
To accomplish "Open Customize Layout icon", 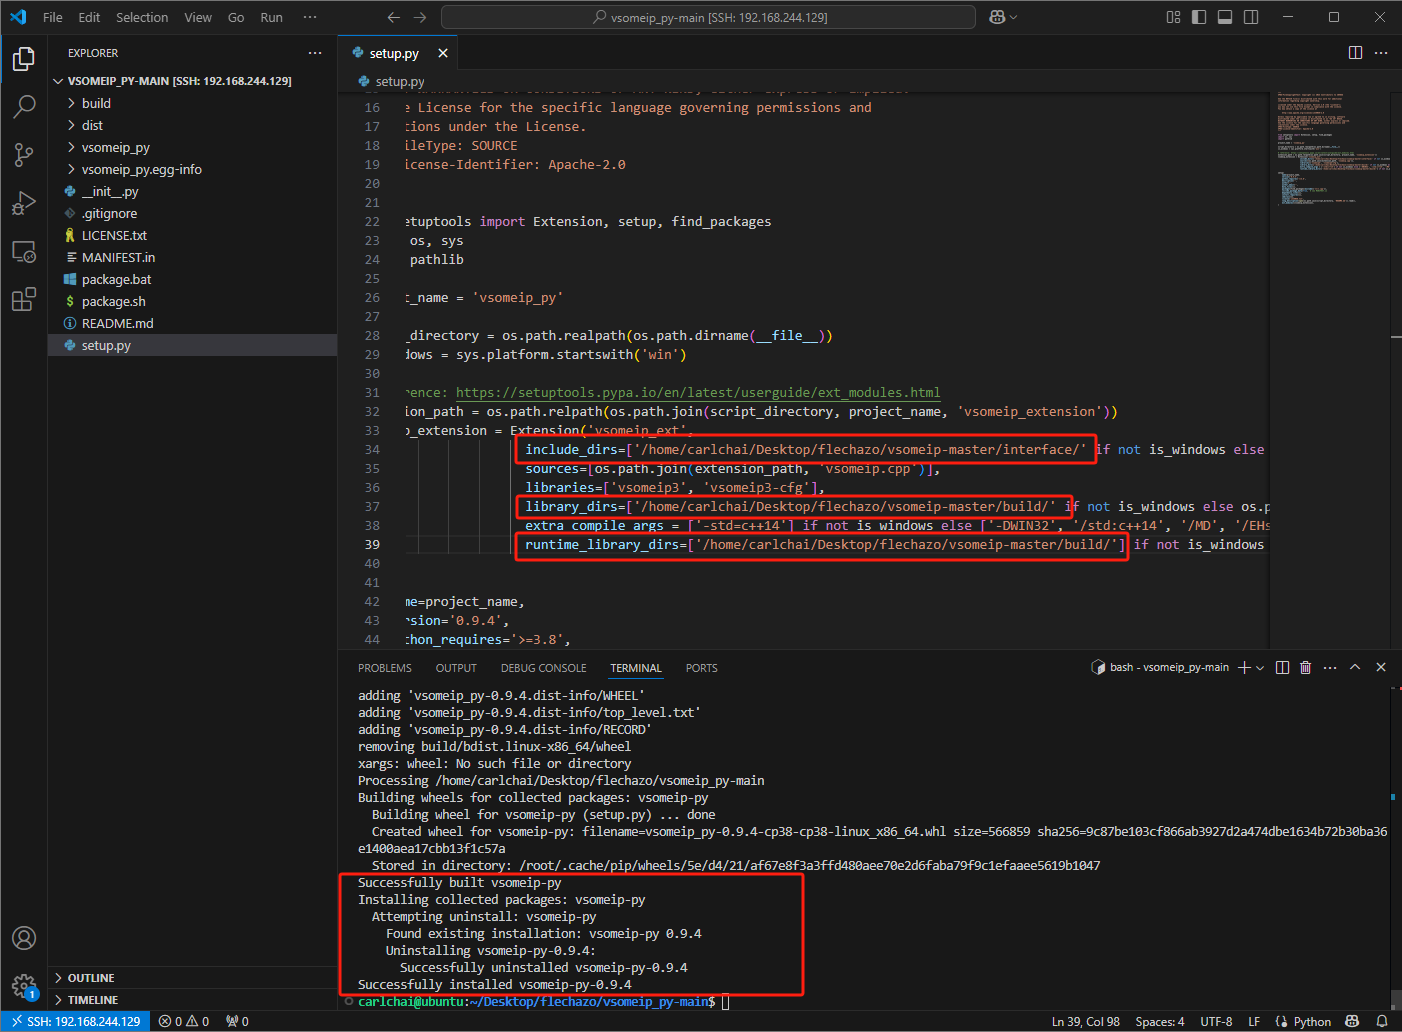I will point(1173,17).
